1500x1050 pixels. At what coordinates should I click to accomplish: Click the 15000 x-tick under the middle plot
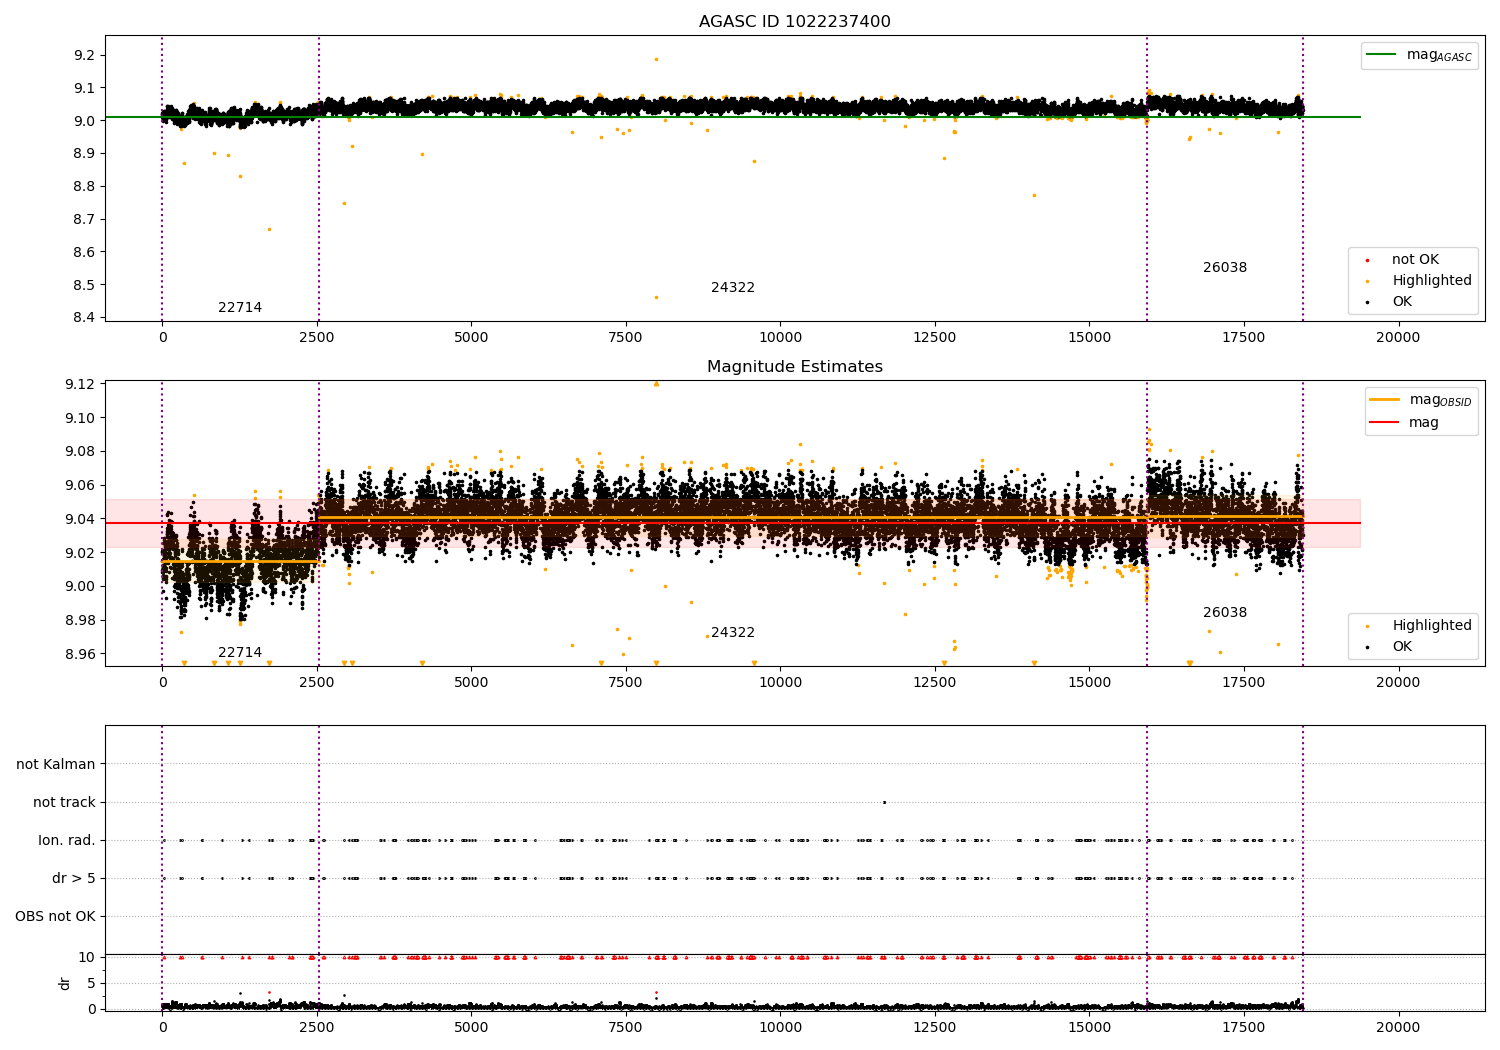[x=1089, y=683]
